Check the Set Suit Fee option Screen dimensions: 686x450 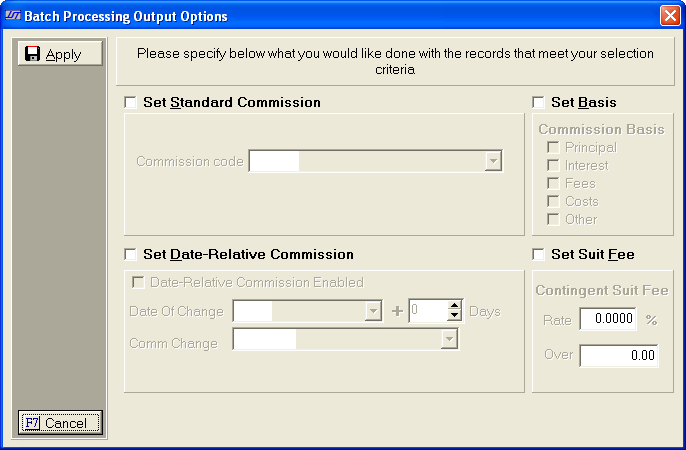click(x=538, y=254)
